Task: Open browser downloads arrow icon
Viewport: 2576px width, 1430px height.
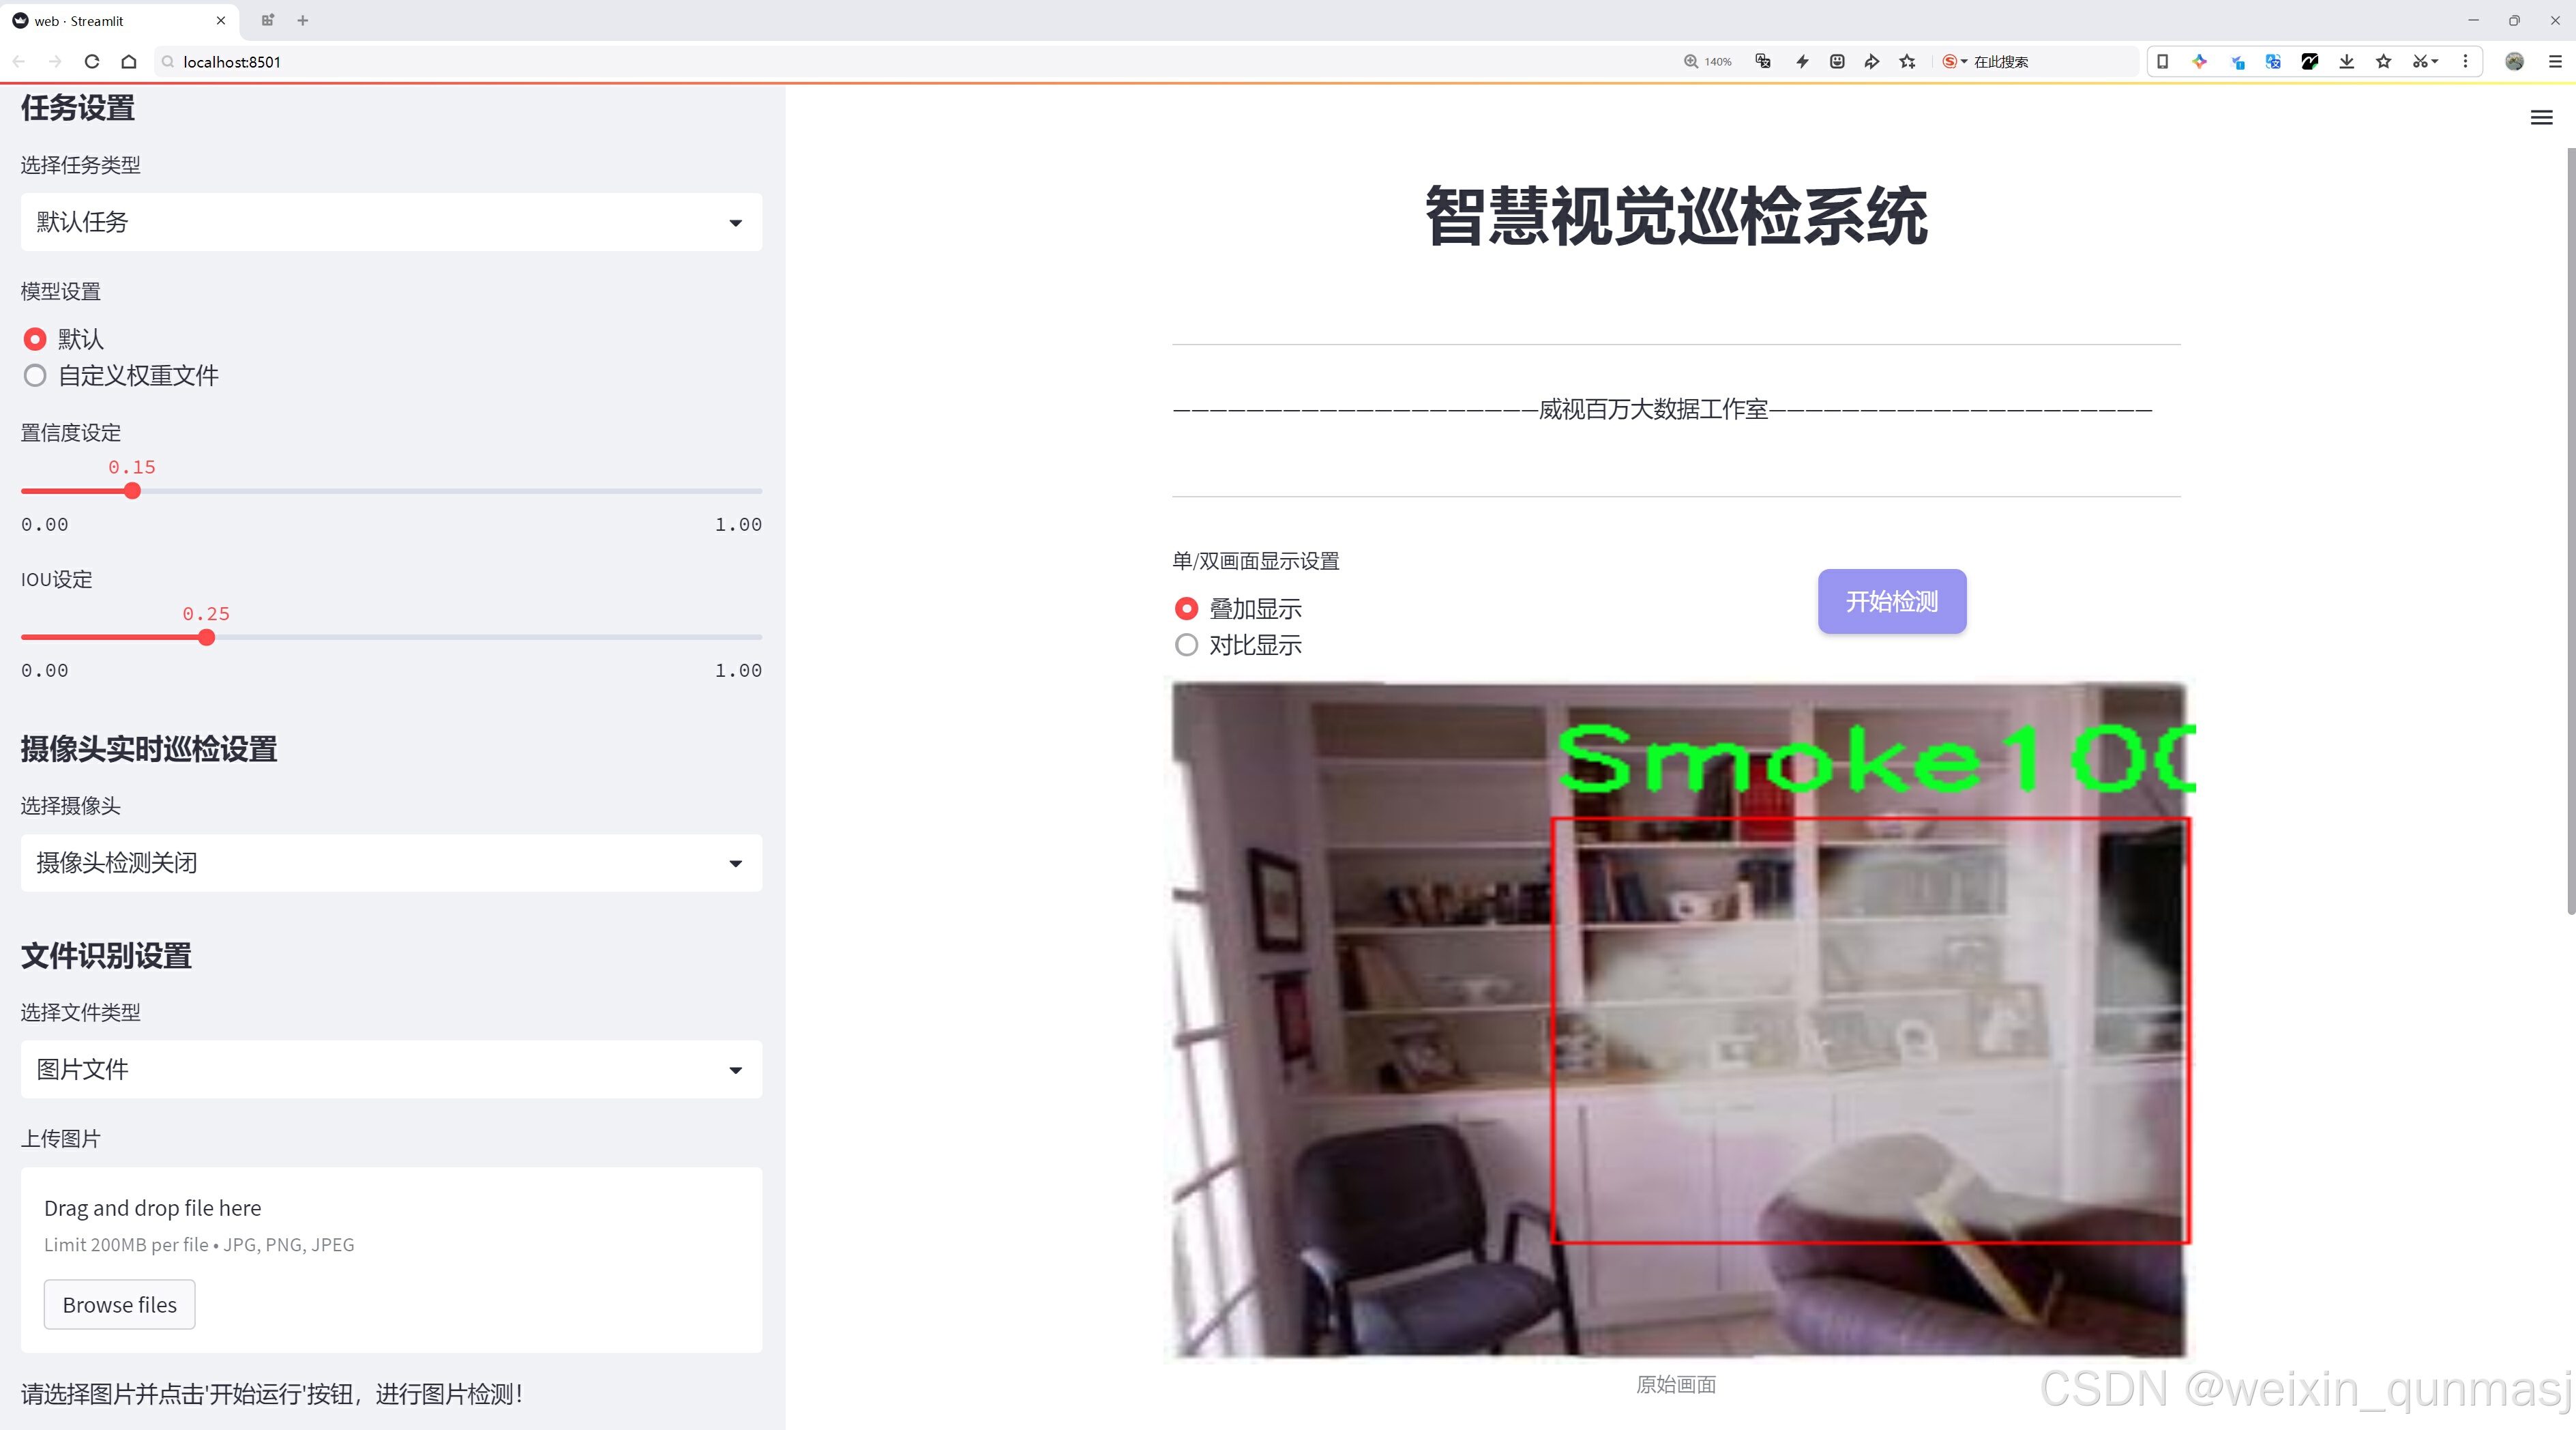Action: [2346, 62]
